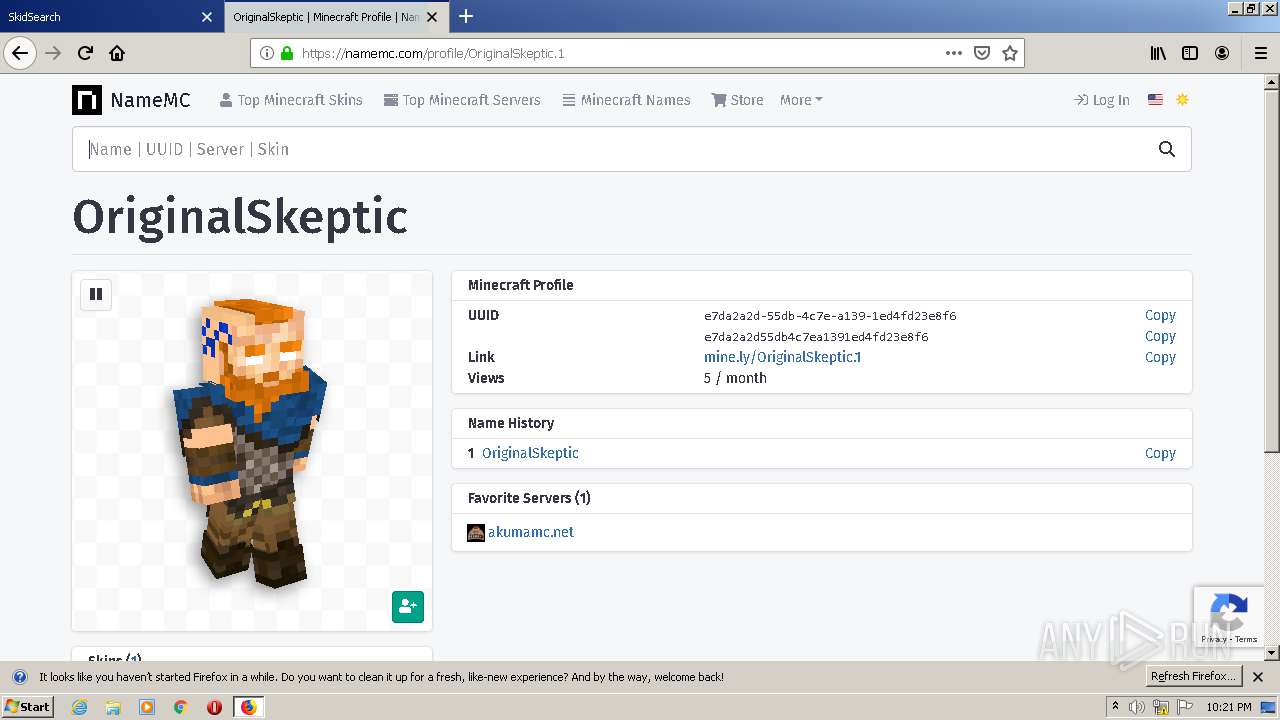The image size is (1280, 720).
Task: Reload the current page
Action: click(x=85, y=53)
